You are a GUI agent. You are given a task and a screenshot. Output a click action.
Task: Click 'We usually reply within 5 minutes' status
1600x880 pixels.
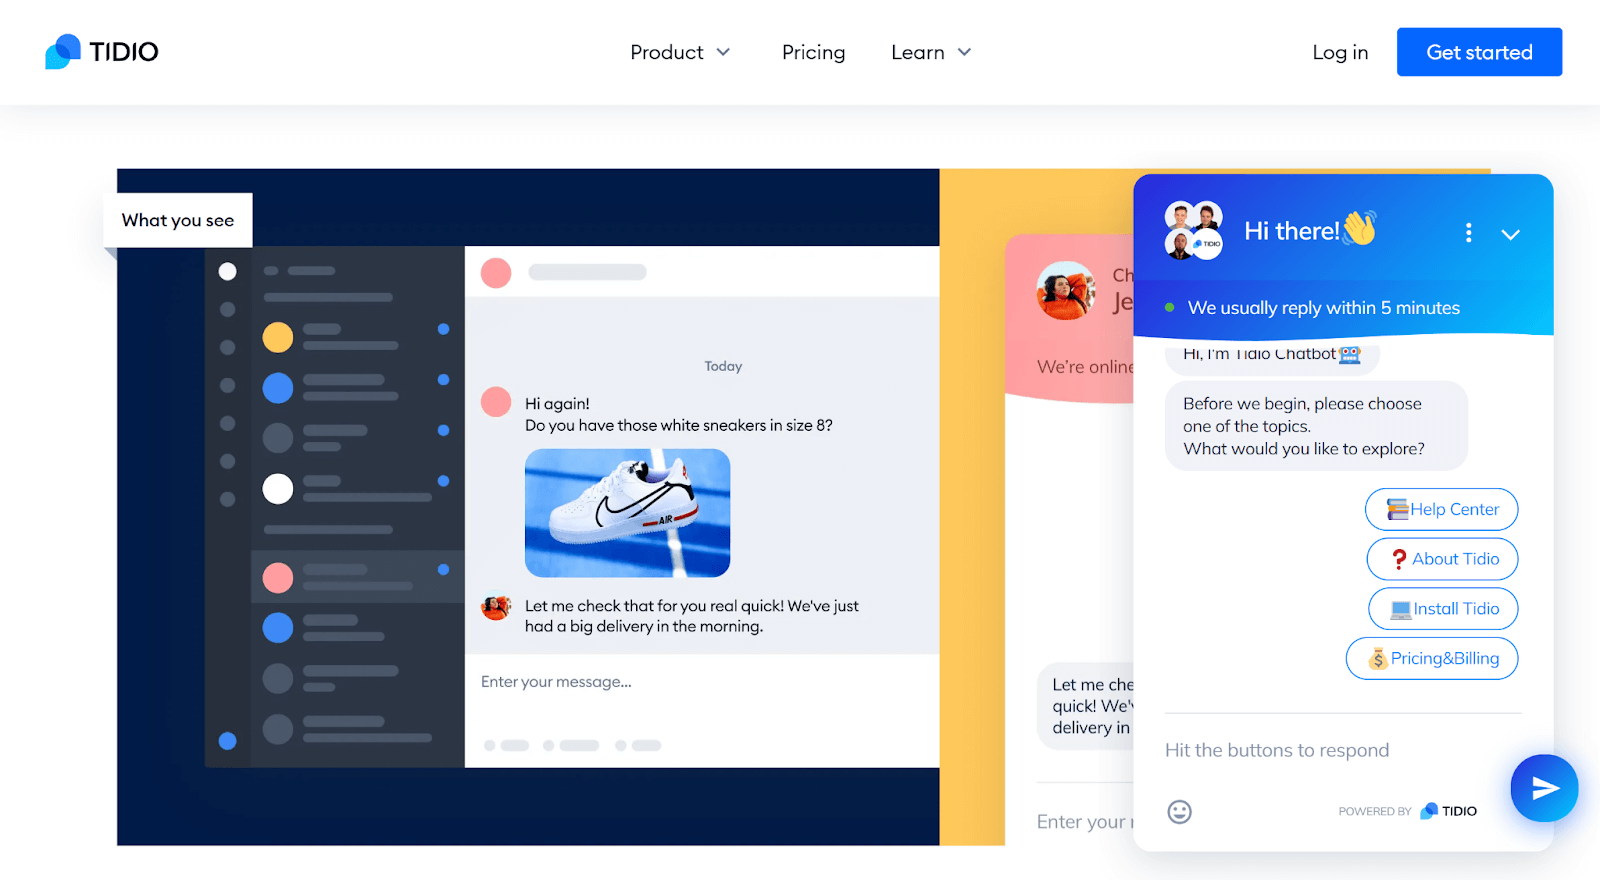point(1323,308)
